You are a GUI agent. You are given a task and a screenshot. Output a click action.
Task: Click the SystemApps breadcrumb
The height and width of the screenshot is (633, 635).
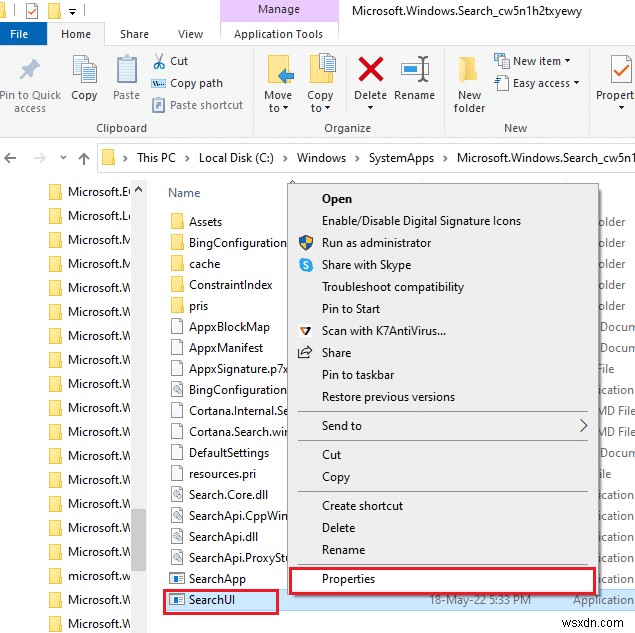click(401, 158)
